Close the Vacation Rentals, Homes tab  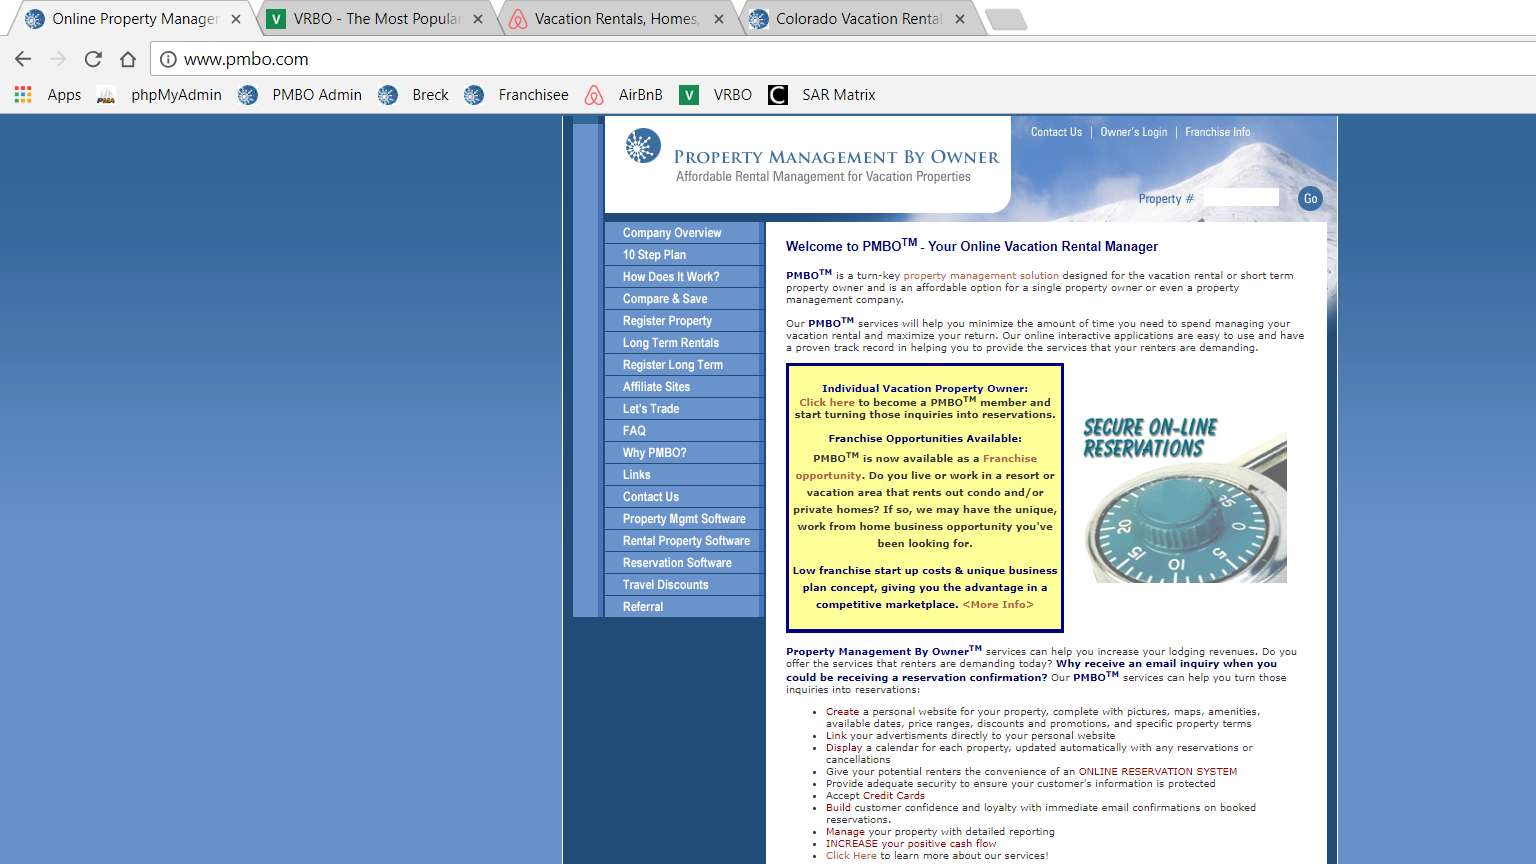[719, 19]
